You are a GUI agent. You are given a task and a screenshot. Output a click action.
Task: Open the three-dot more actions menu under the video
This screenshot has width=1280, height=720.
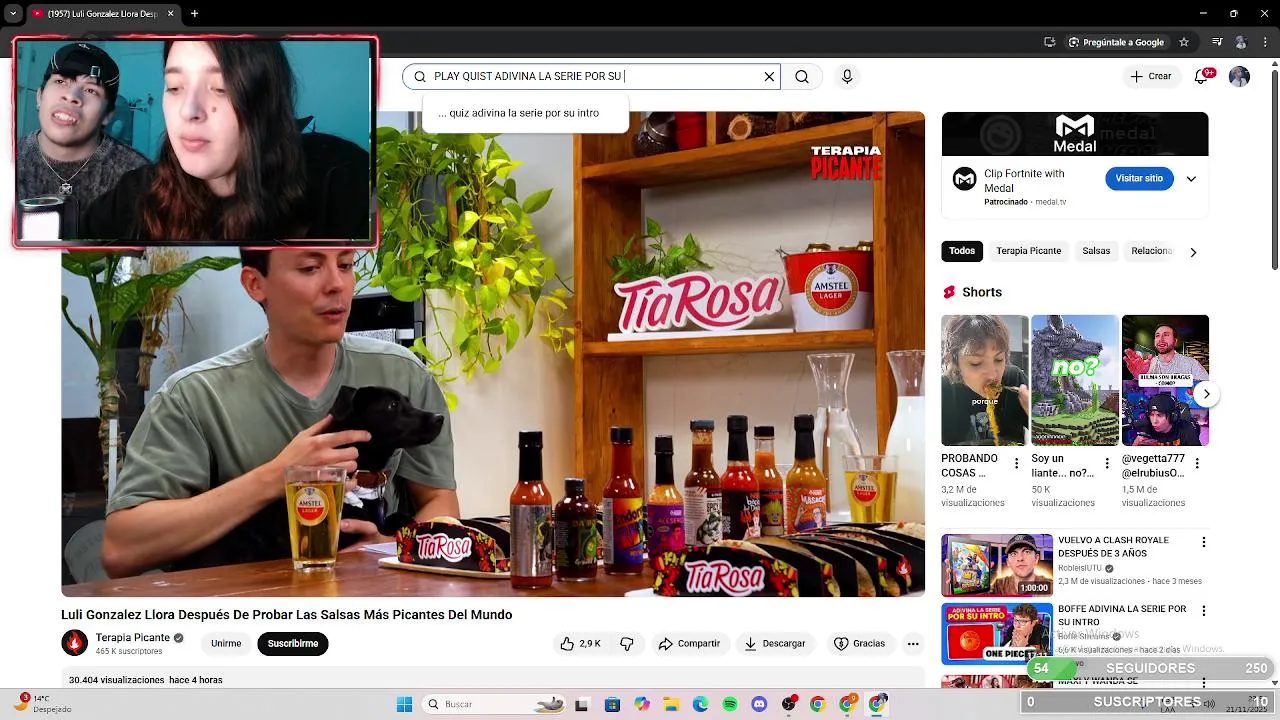click(x=913, y=644)
